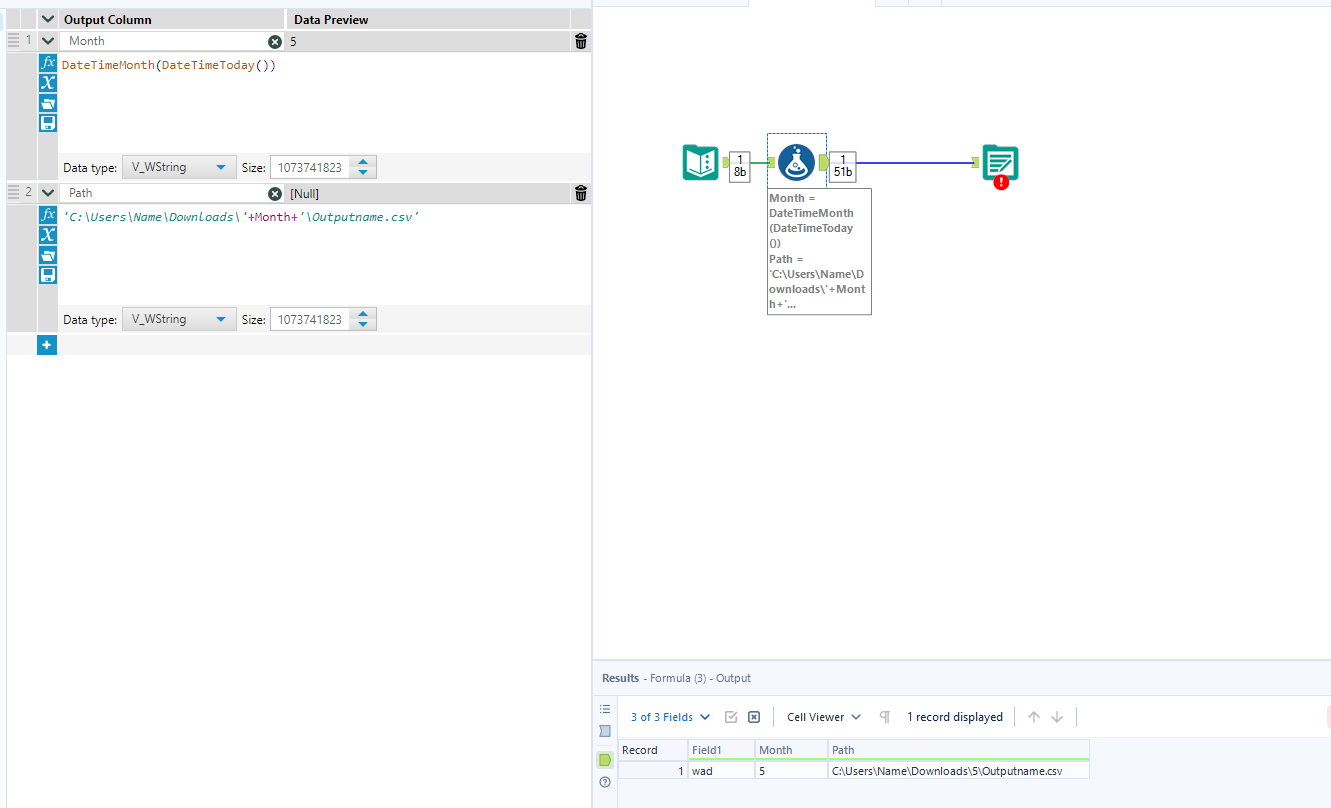Open the 3 of 3 Fields dropdown
Viewport: 1331px width, 808px height.
pyautogui.click(x=668, y=717)
